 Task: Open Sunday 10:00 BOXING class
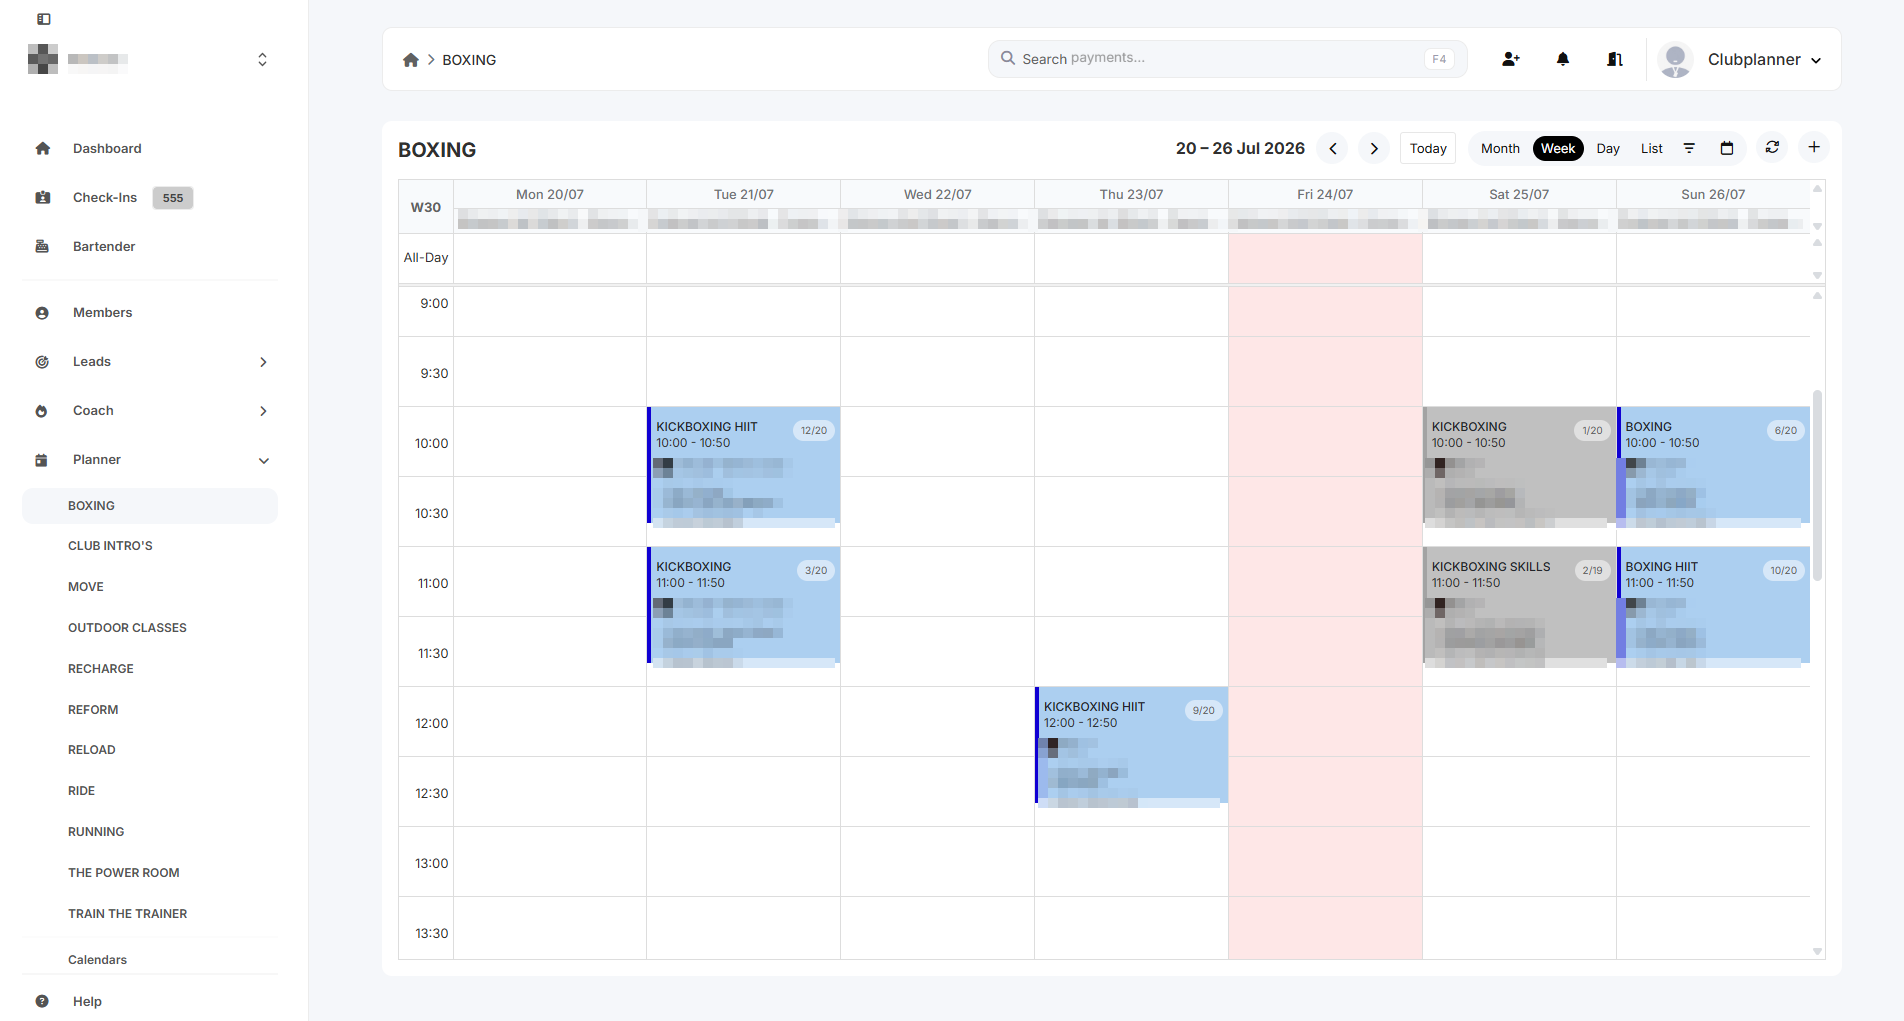tap(1713, 465)
